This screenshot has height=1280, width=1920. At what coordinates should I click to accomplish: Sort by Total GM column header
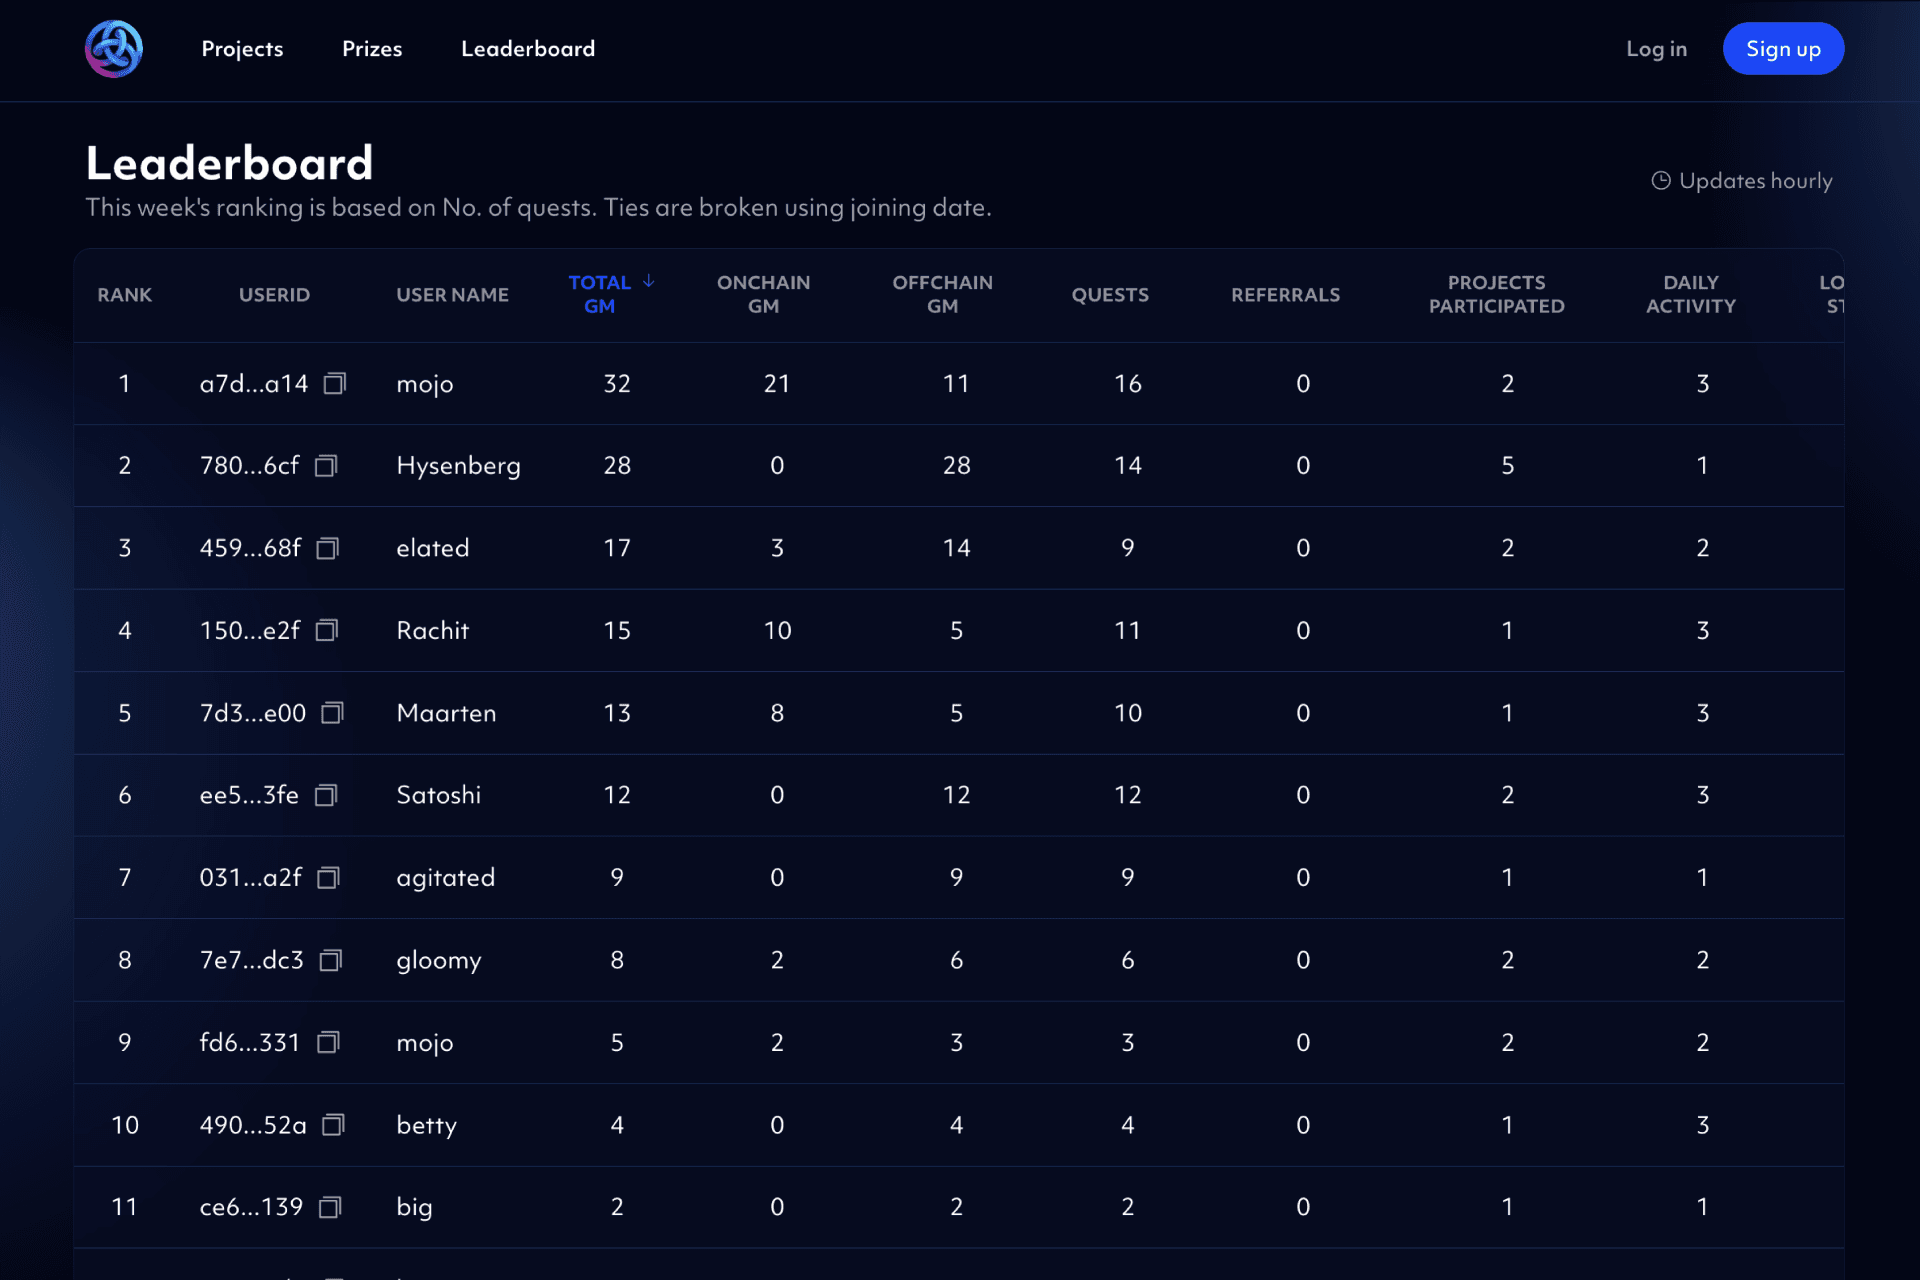pos(600,294)
